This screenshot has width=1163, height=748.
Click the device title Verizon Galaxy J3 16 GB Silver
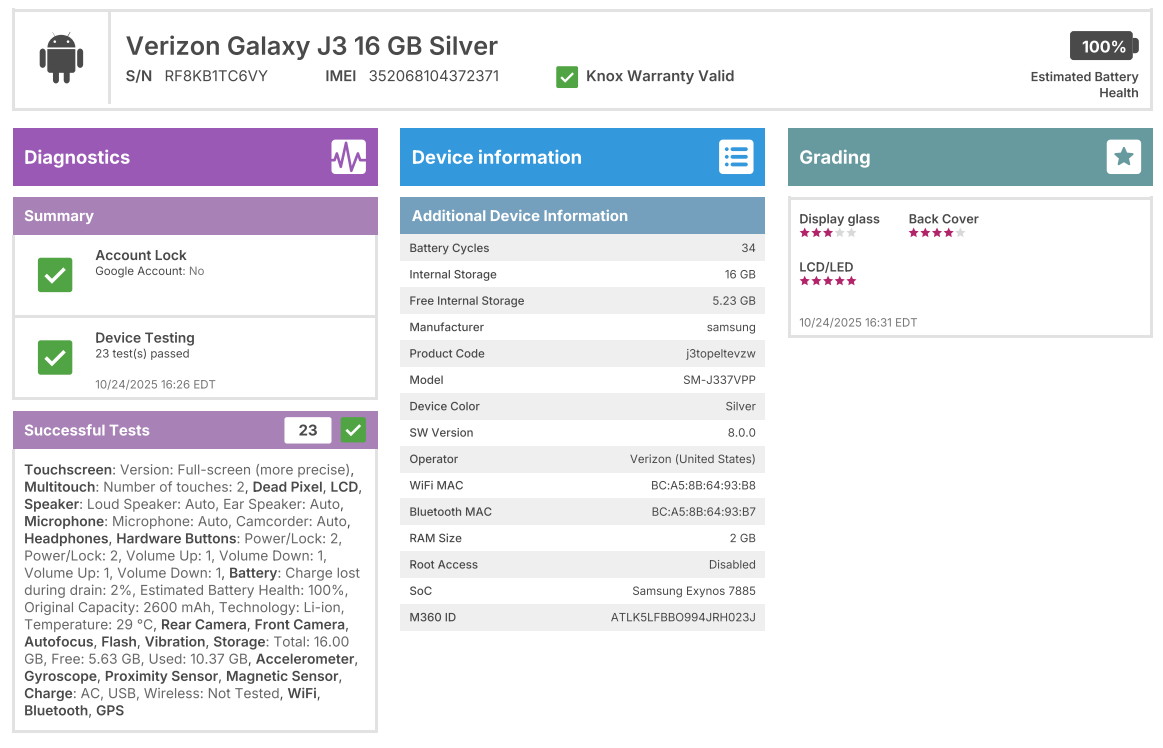[311, 46]
